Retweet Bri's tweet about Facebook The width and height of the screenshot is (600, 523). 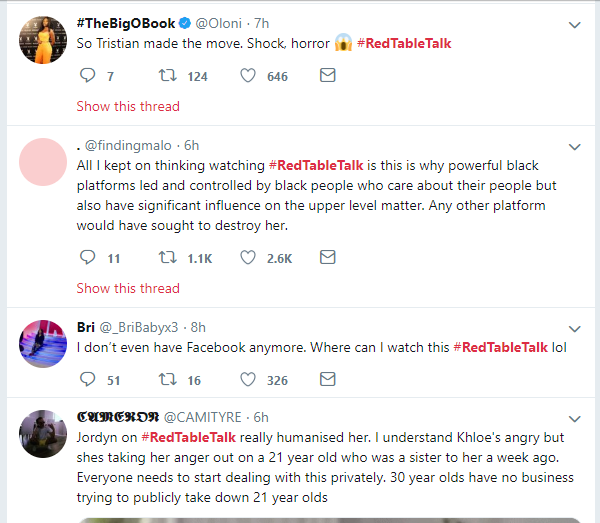[169, 379]
